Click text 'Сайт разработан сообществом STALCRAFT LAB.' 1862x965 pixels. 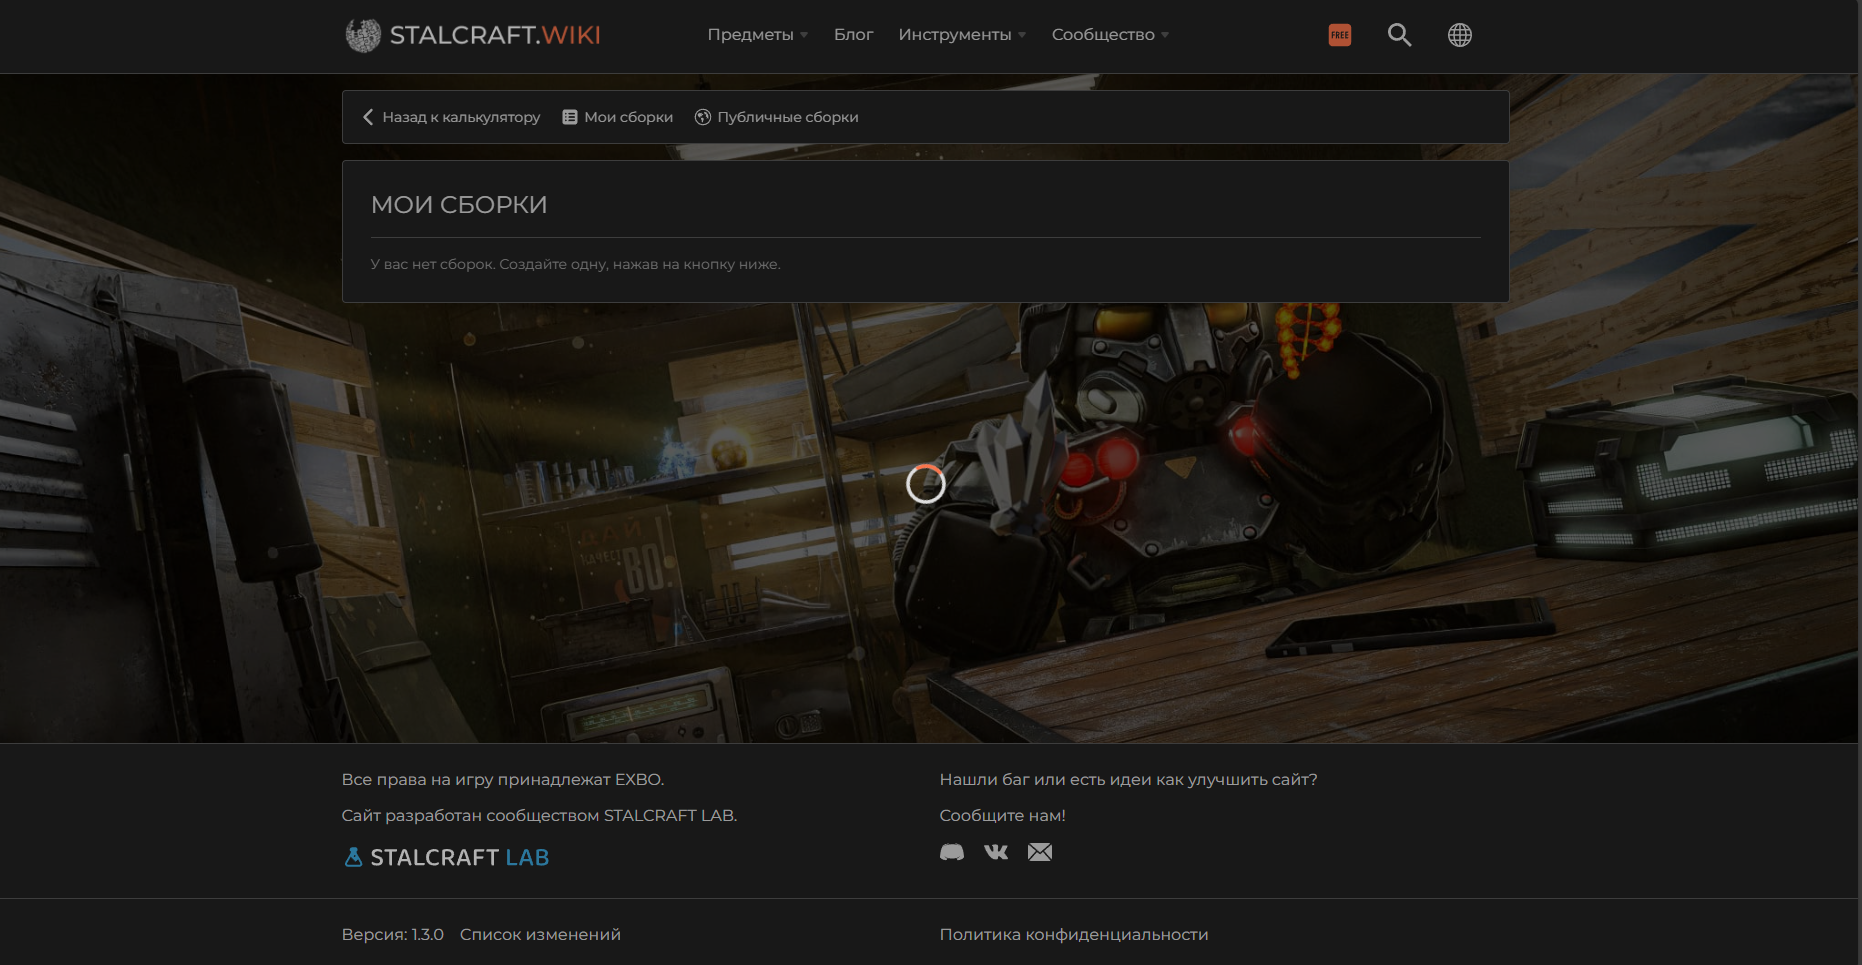pos(539,815)
